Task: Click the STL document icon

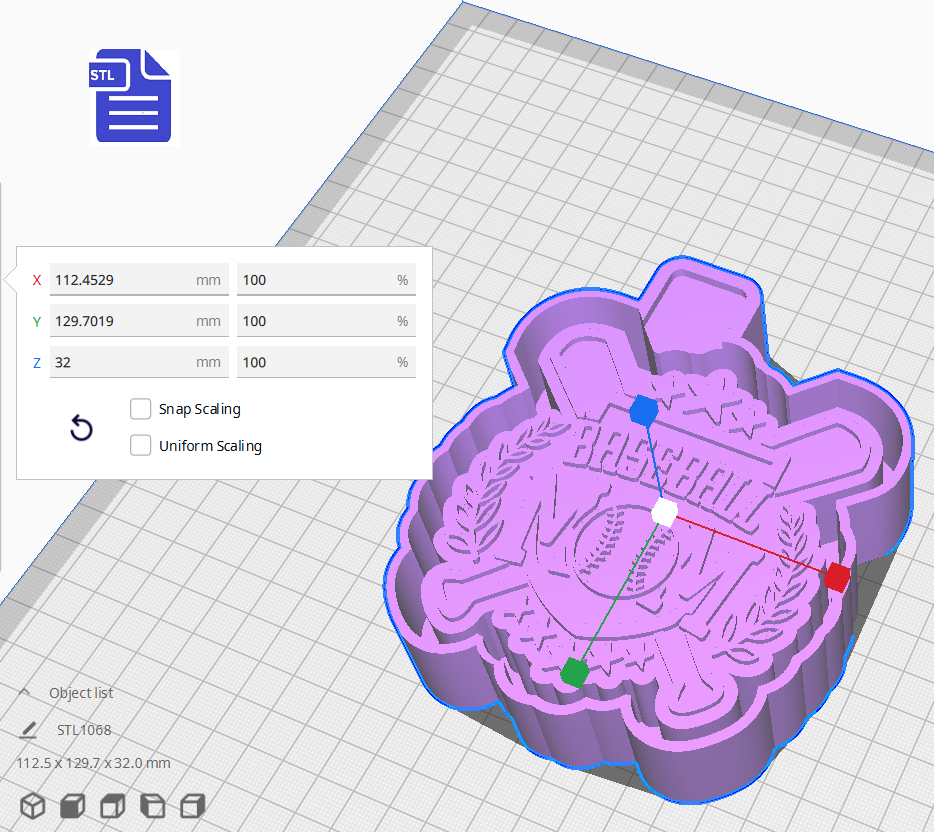Action: pyautogui.click(x=133, y=96)
